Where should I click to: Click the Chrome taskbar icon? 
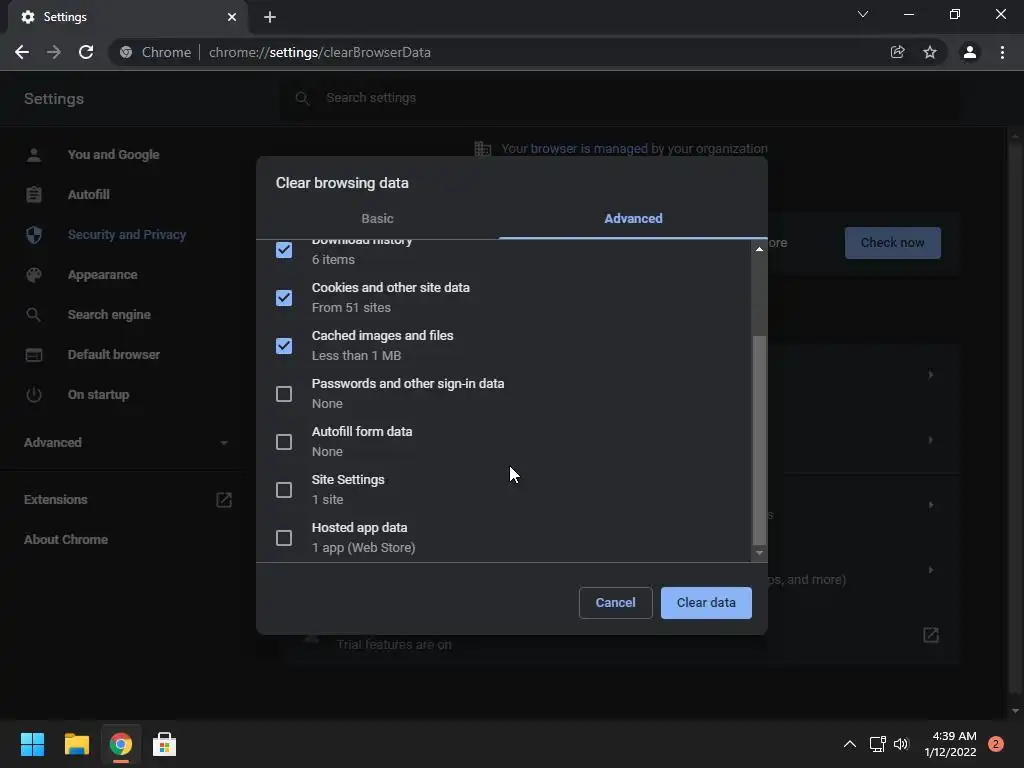click(121, 744)
